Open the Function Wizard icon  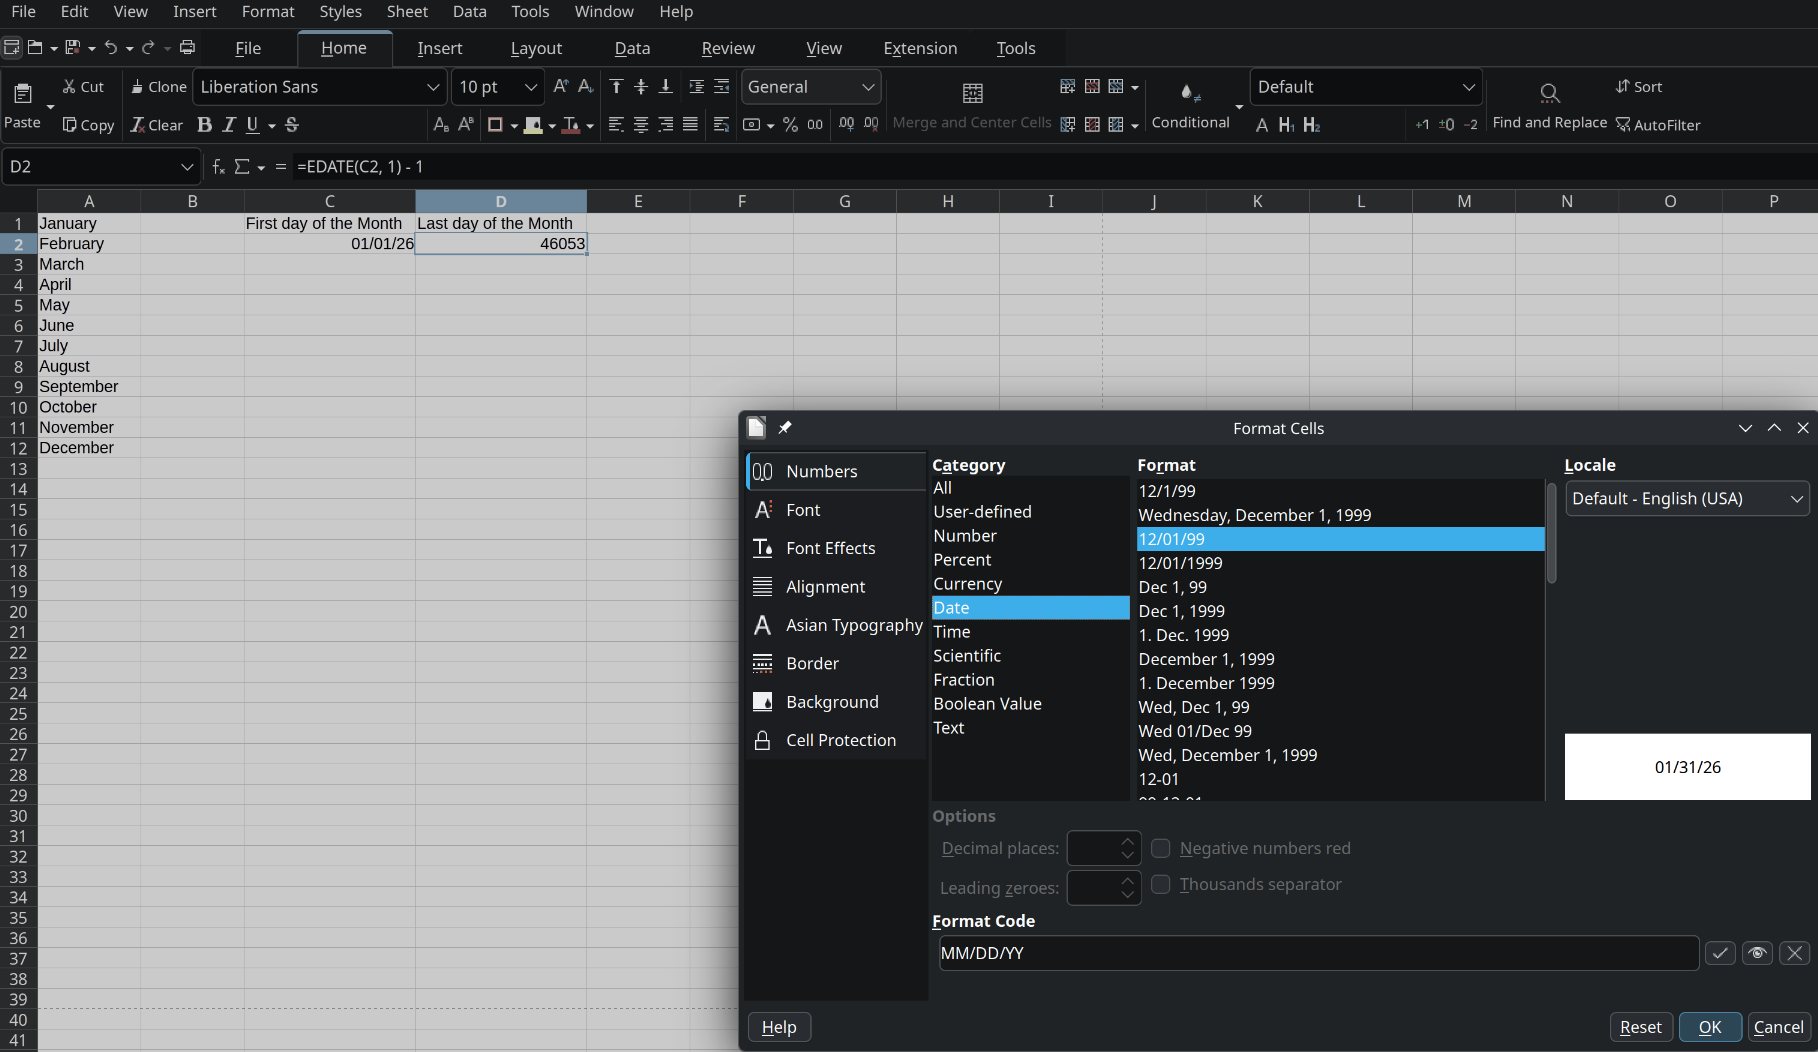[219, 167]
